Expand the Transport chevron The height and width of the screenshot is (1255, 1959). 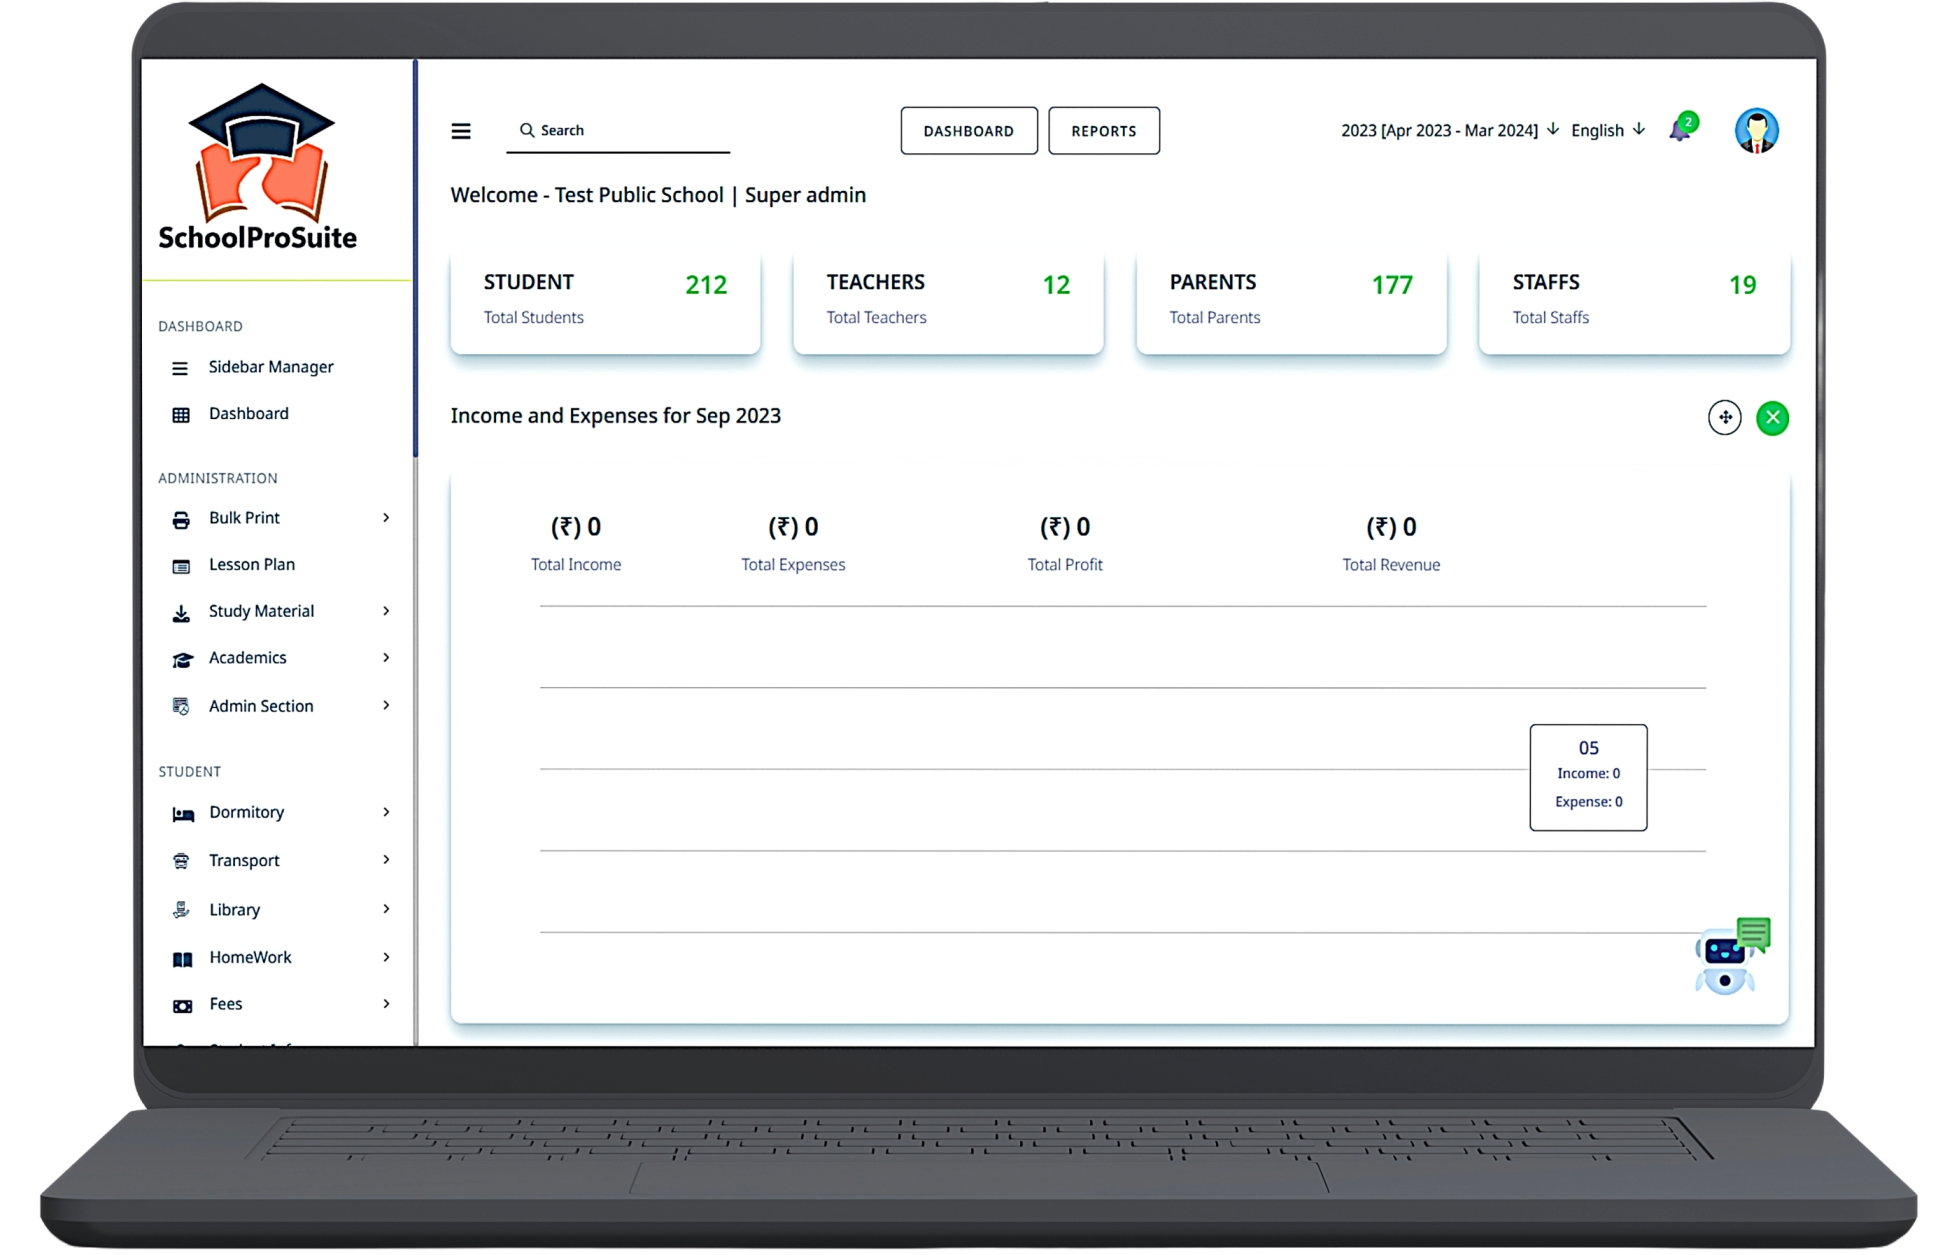(x=386, y=860)
